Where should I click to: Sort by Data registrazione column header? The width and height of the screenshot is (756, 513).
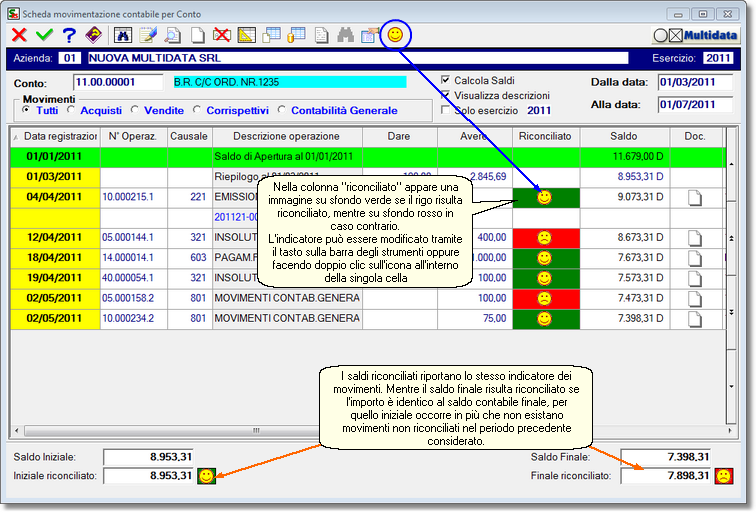(55, 137)
